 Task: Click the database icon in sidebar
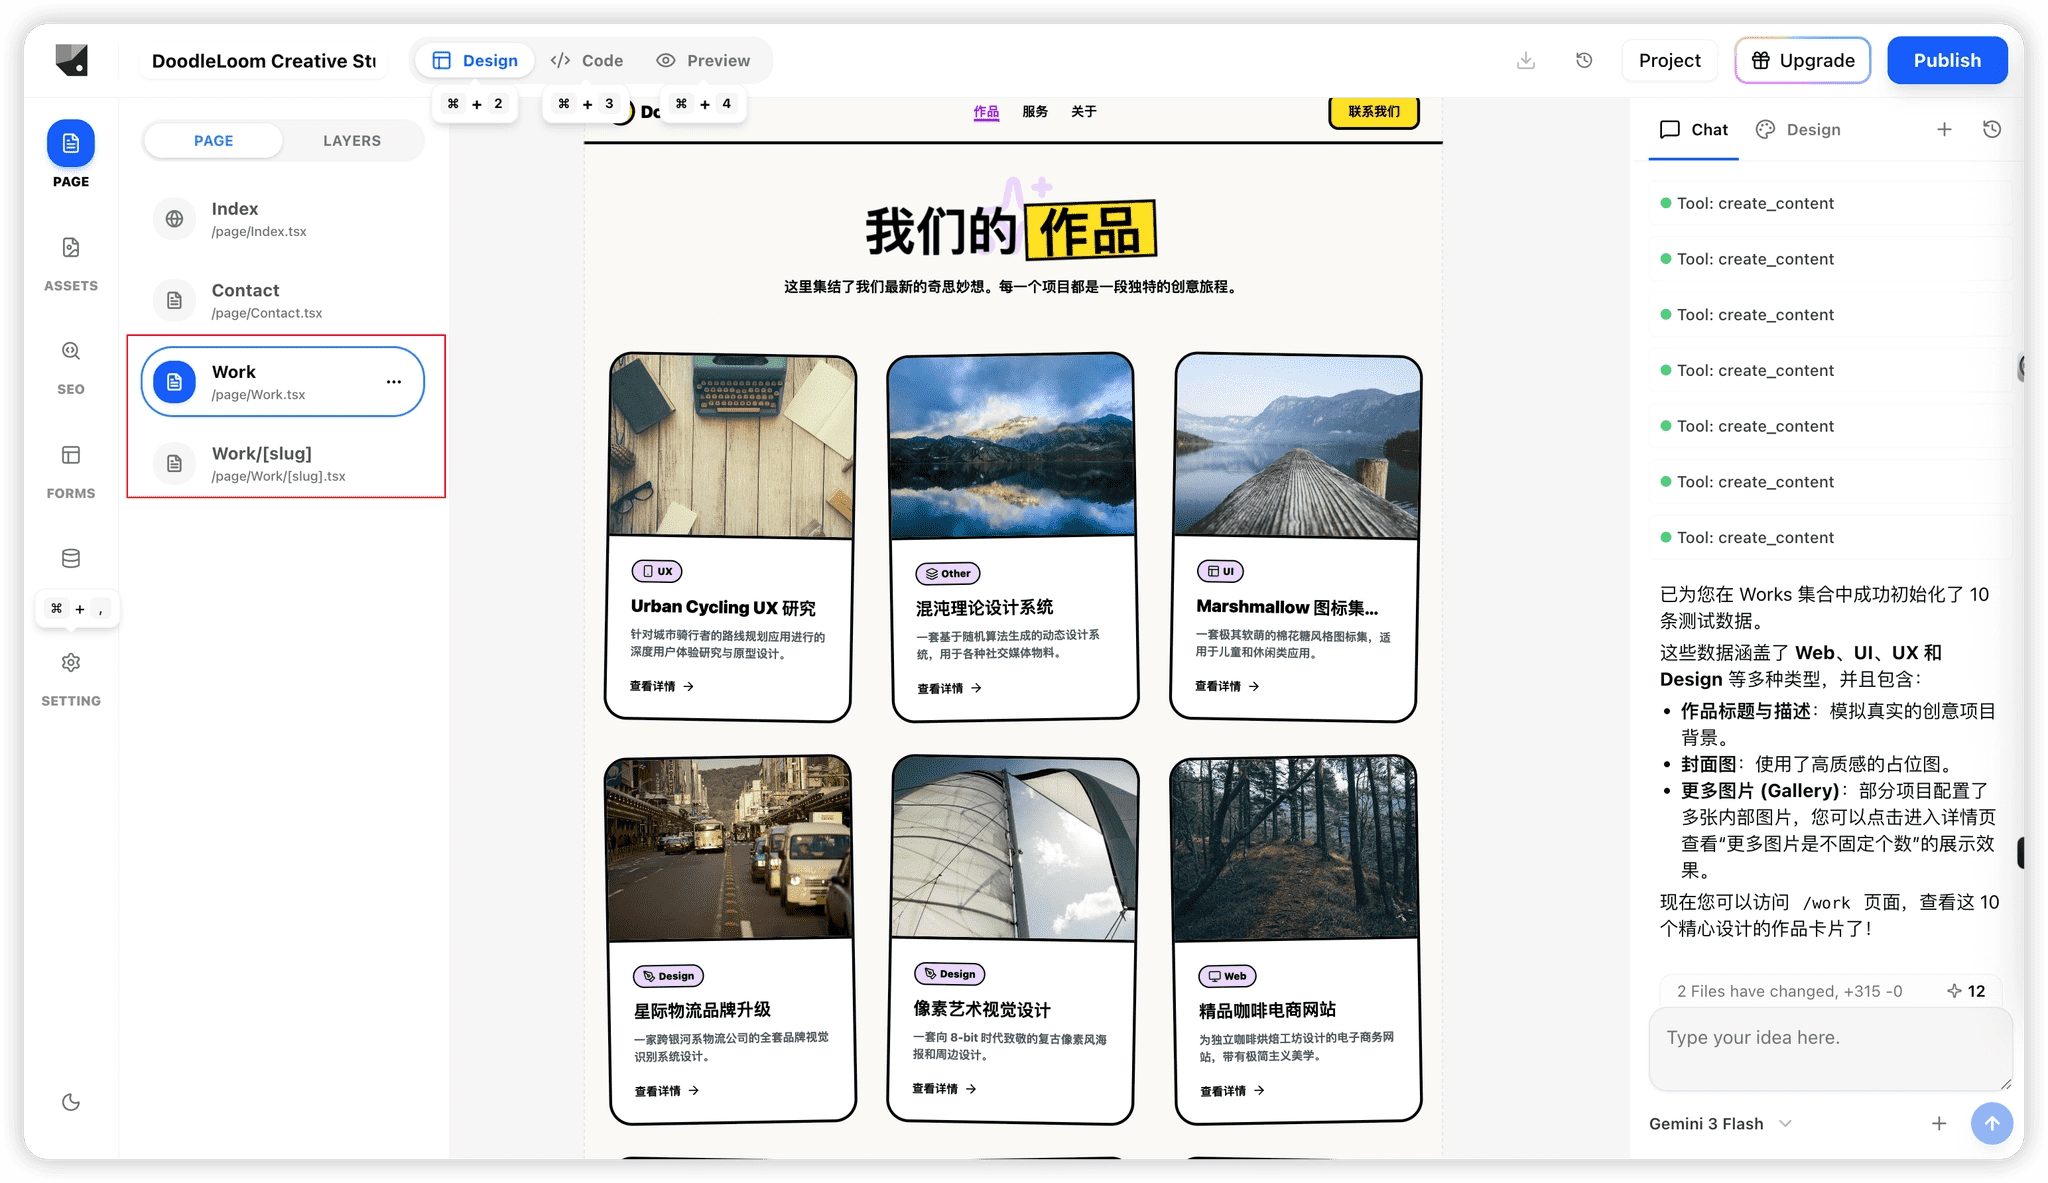(x=71, y=558)
